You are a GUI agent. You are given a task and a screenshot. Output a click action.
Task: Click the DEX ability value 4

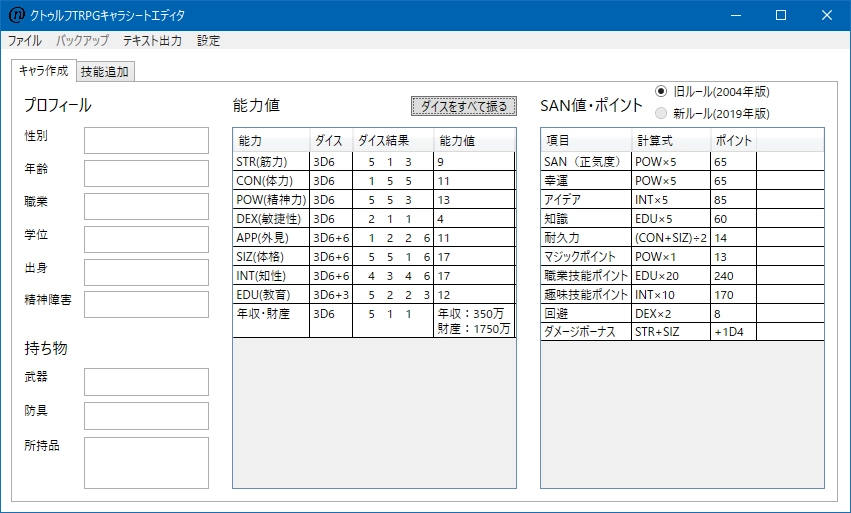(x=474, y=219)
